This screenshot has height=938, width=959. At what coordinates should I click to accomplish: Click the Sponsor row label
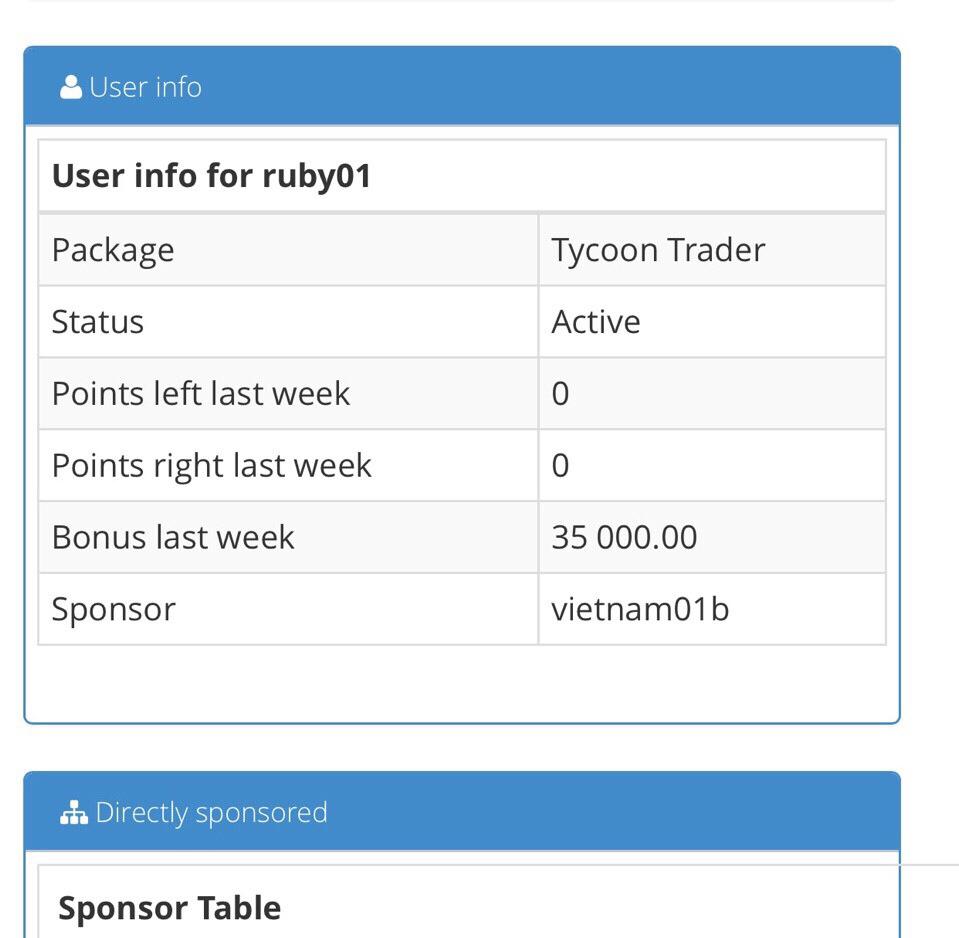(x=114, y=610)
